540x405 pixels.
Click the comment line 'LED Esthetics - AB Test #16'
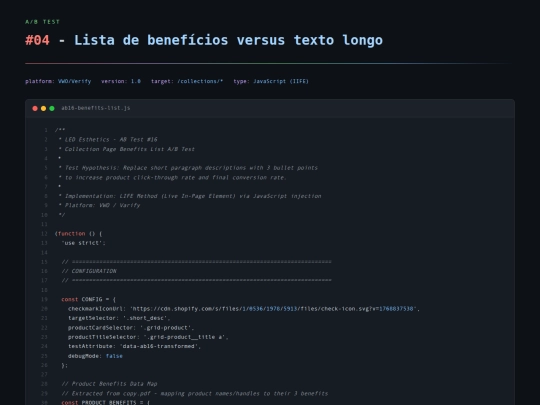(108, 139)
